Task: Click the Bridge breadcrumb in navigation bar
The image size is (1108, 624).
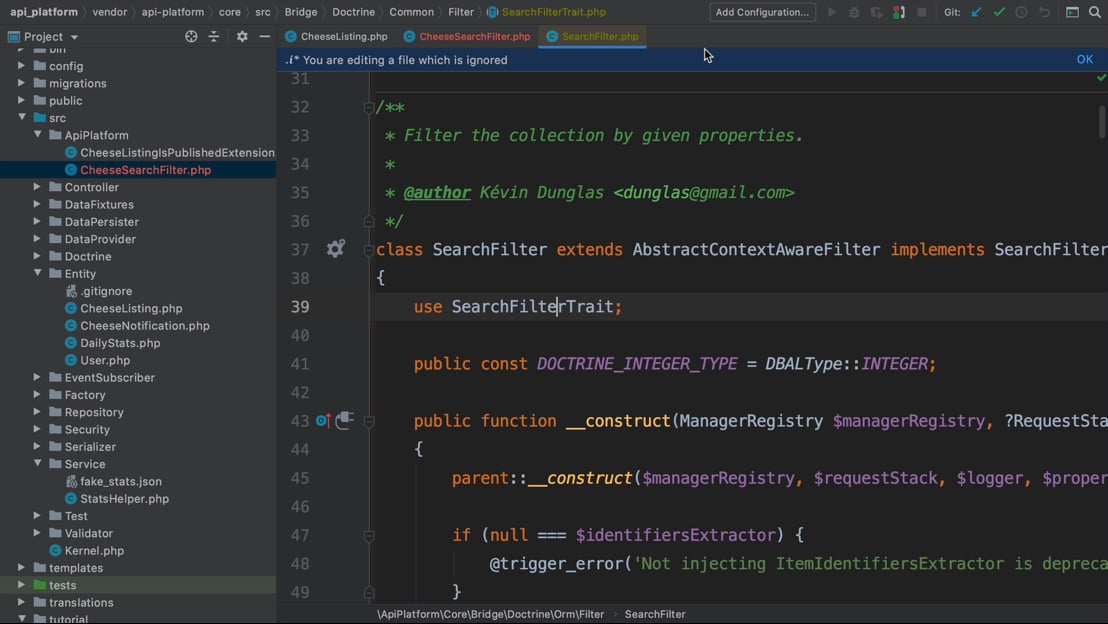Action: tap(301, 12)
